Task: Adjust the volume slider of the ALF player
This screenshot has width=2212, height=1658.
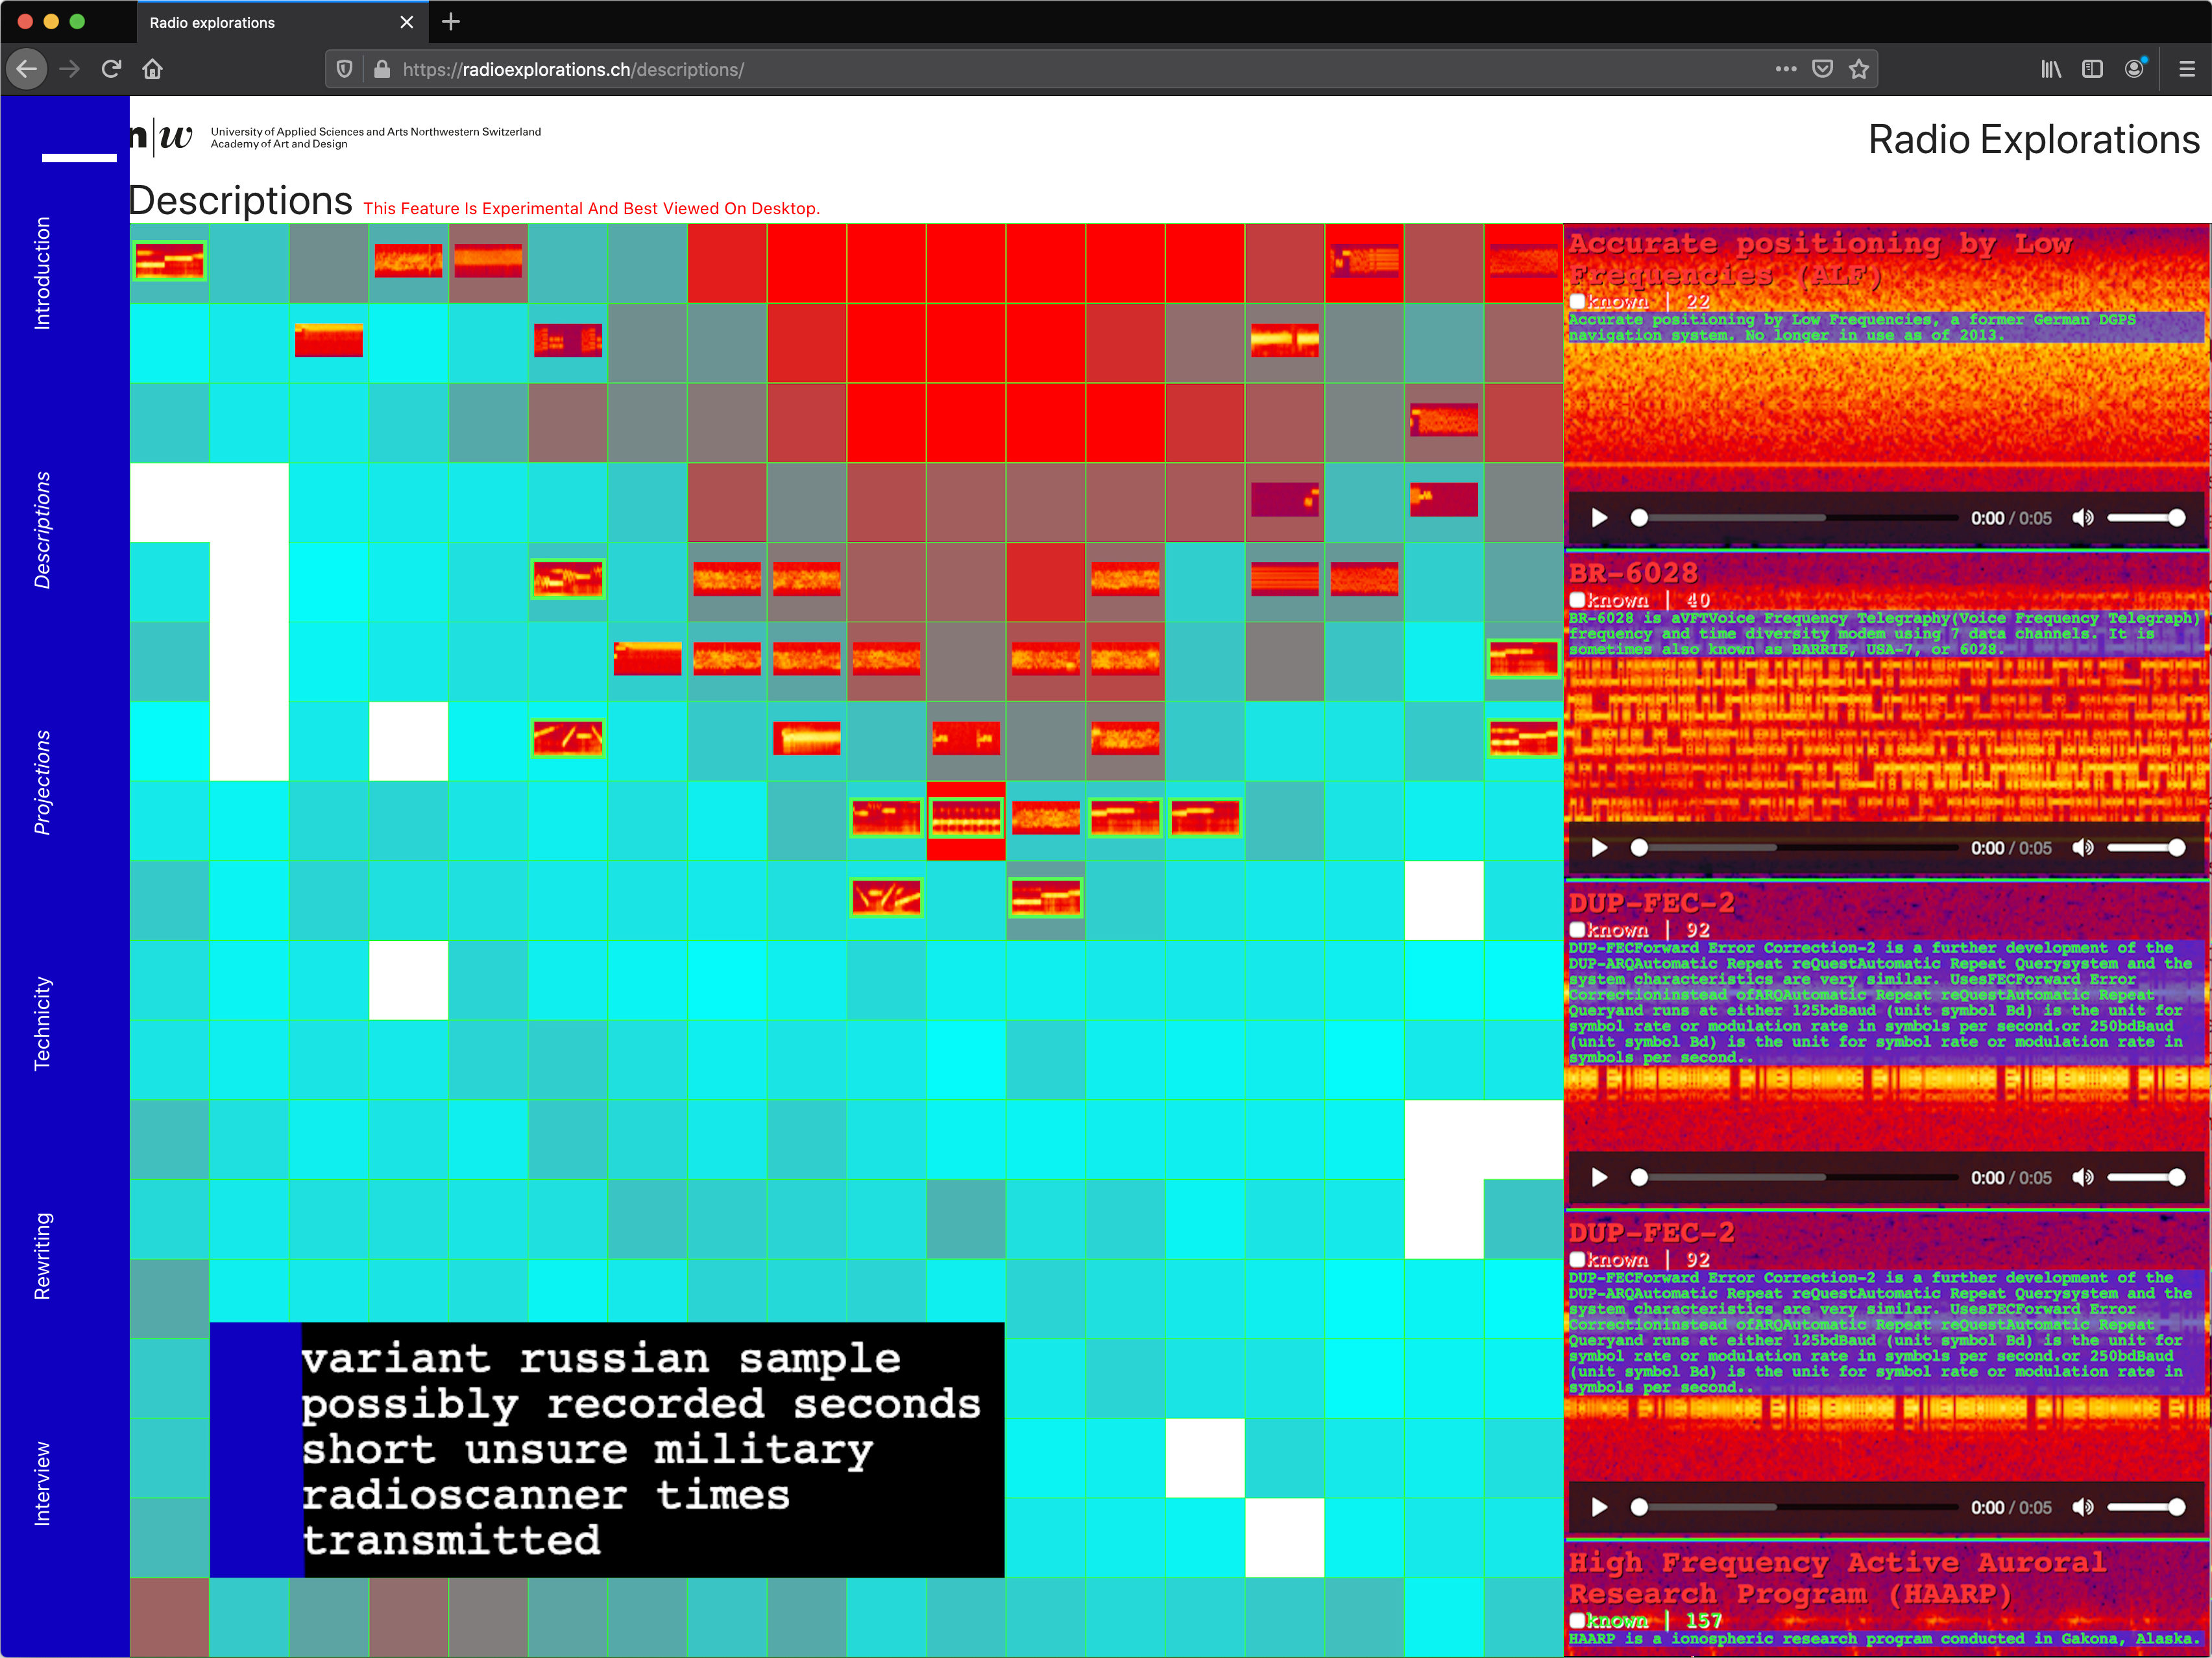Action: click(2145, 518)
